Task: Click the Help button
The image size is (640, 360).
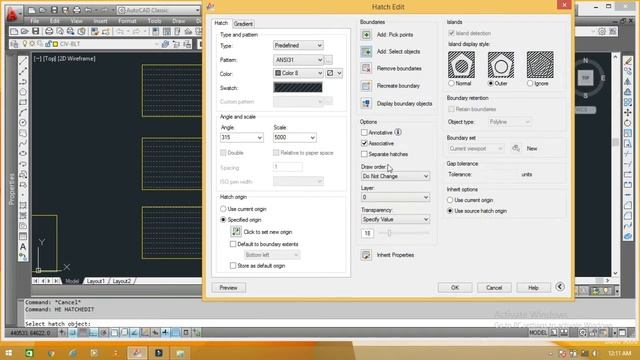Action: click(x=533, y=288)
